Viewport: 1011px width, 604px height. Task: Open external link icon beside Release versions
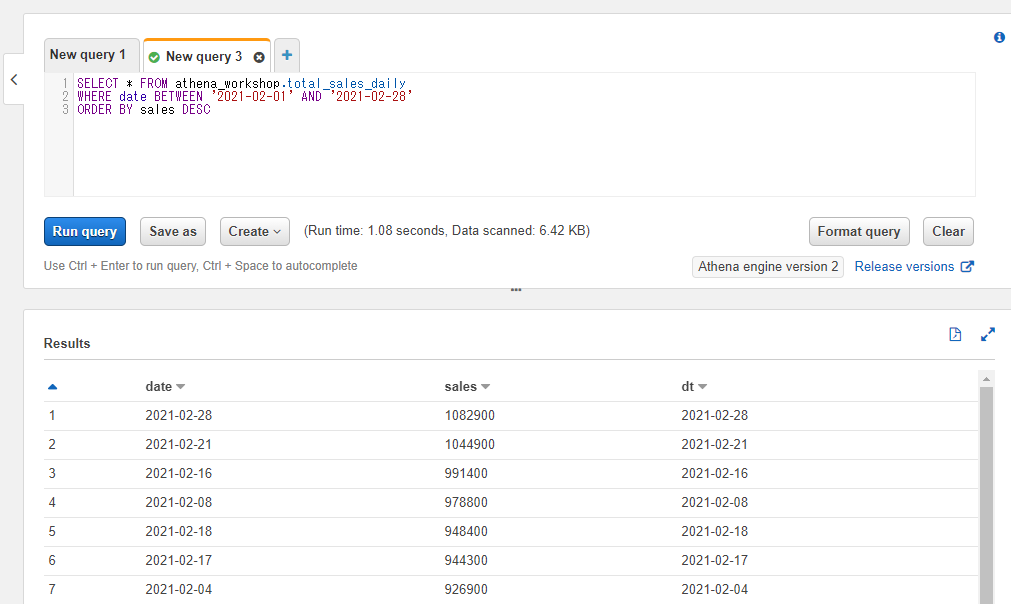click(x=967, y=266)
